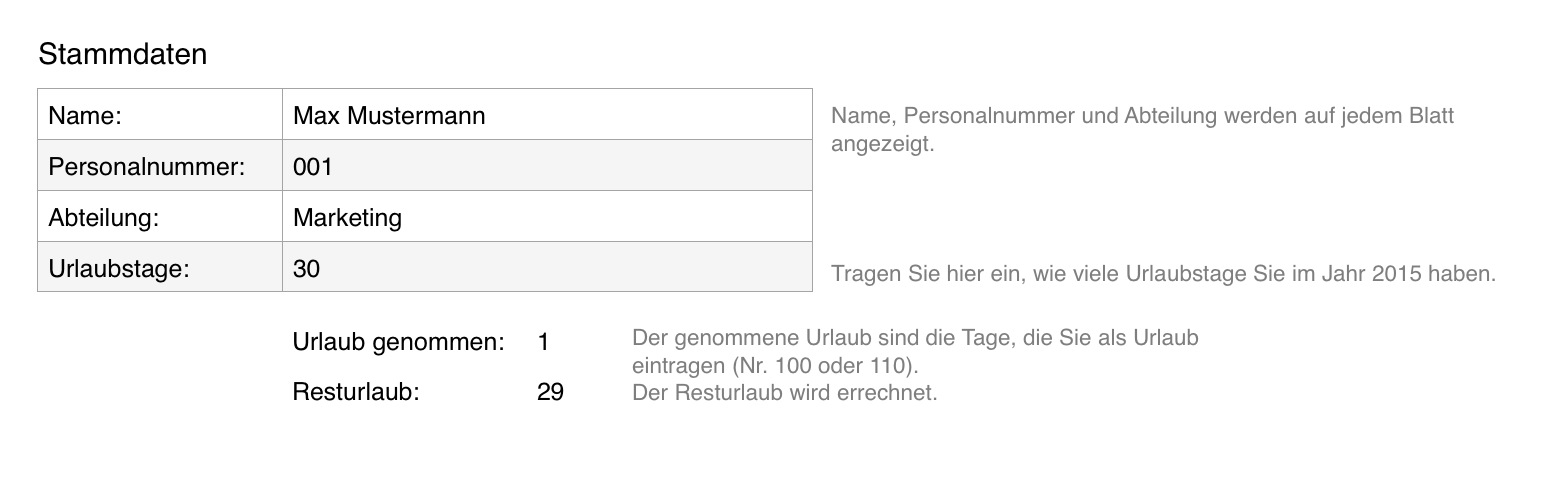The image size is (1542, 488).
Task: Click the Stammdaten heading
Action: pos(122,55)
